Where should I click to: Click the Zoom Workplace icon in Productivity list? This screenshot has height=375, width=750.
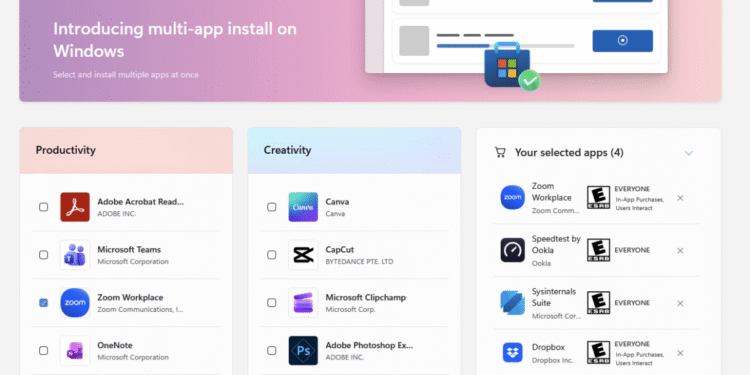click(75, 302)
